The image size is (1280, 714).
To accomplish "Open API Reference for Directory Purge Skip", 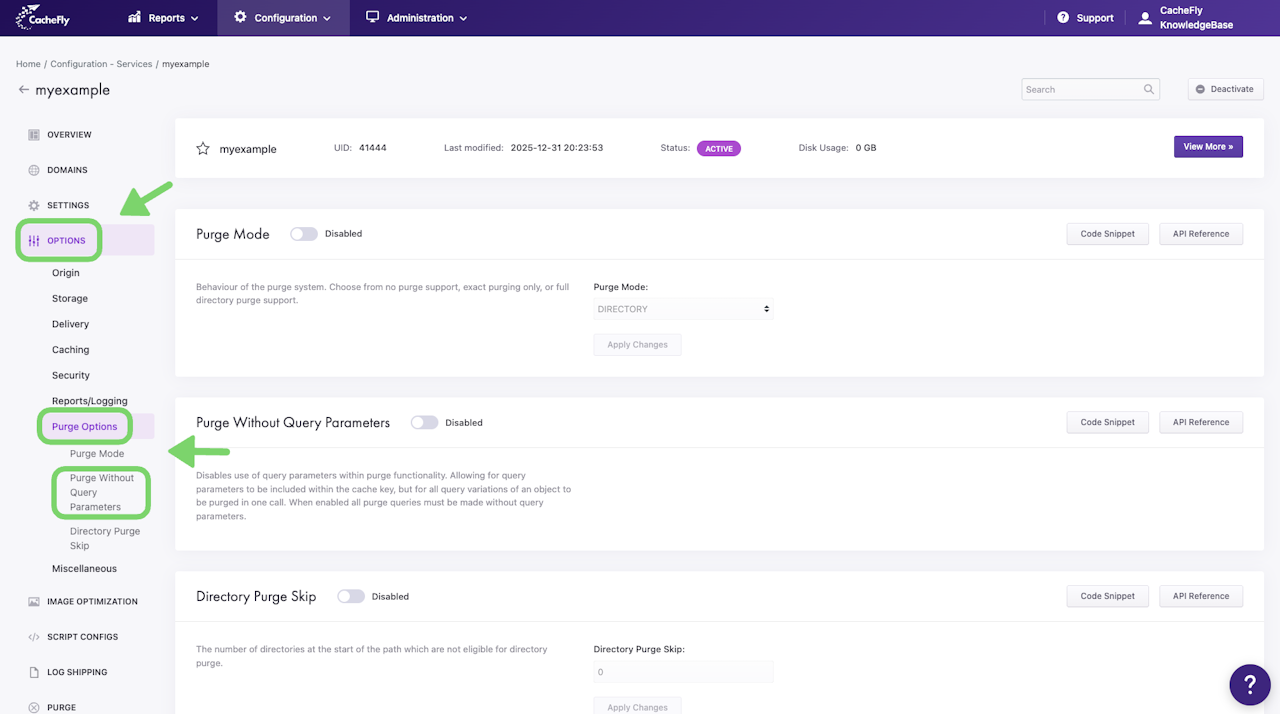I will tap(1201, 596).
